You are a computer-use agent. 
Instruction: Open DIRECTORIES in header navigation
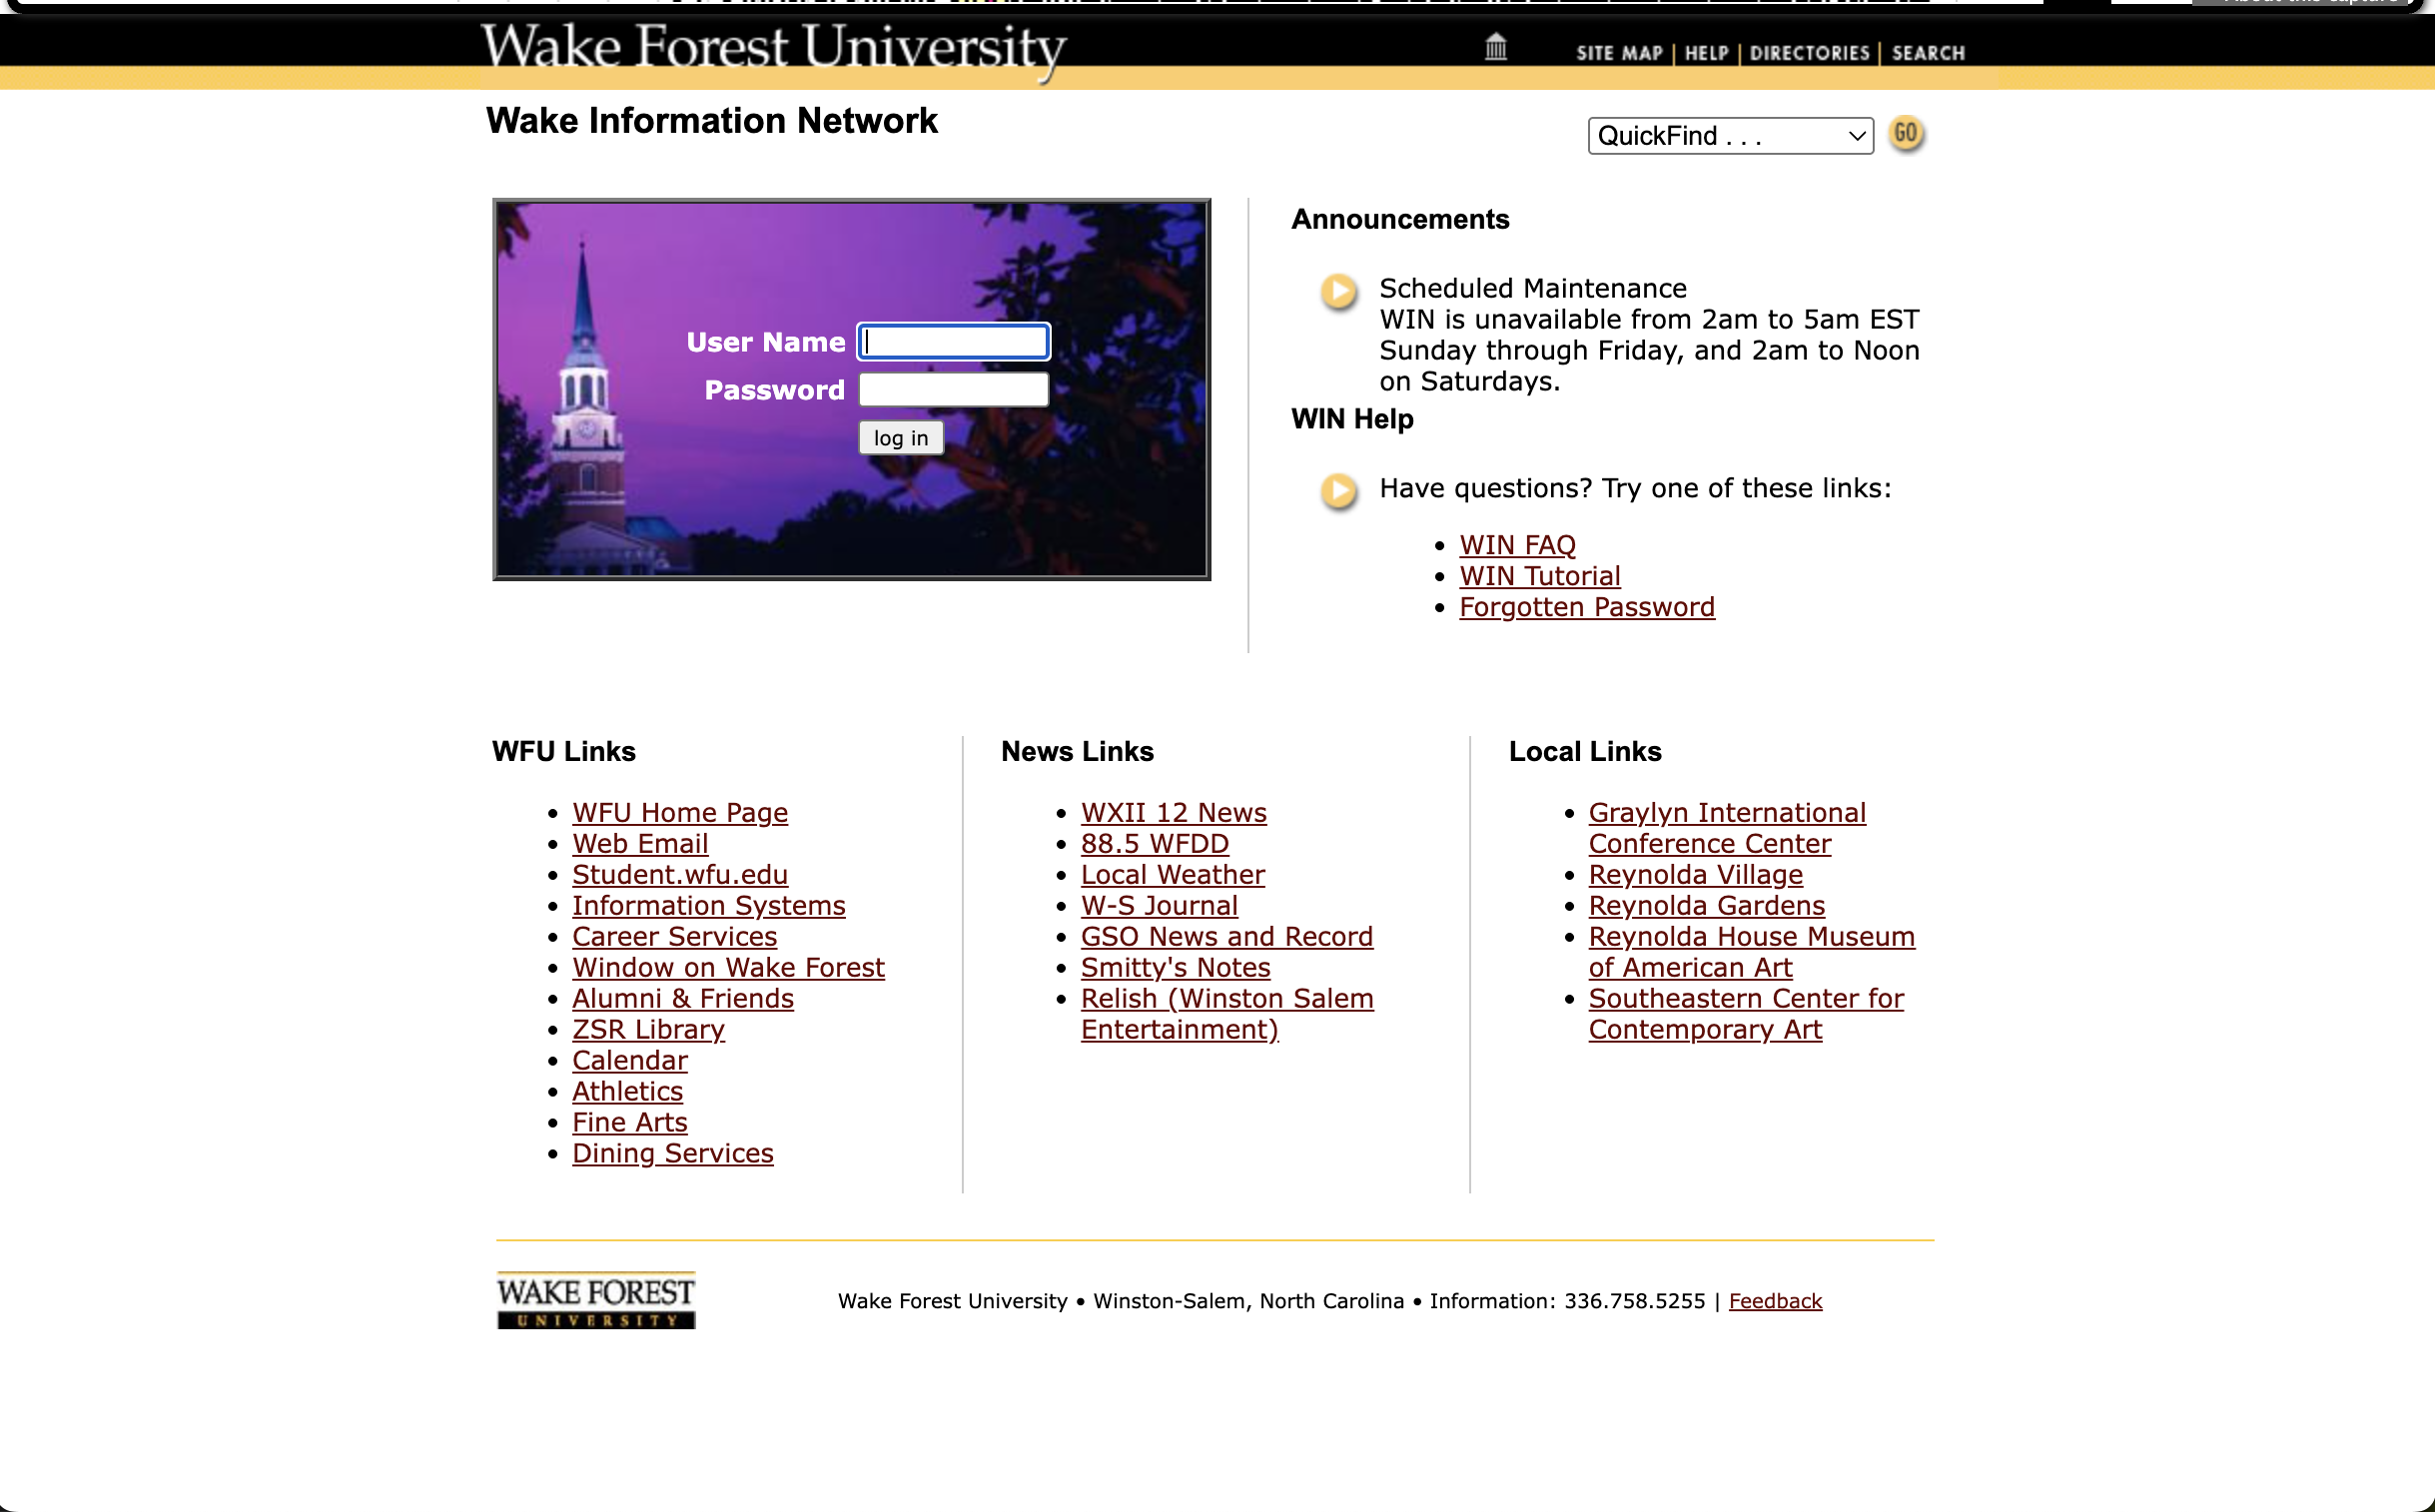(1809, 53)
